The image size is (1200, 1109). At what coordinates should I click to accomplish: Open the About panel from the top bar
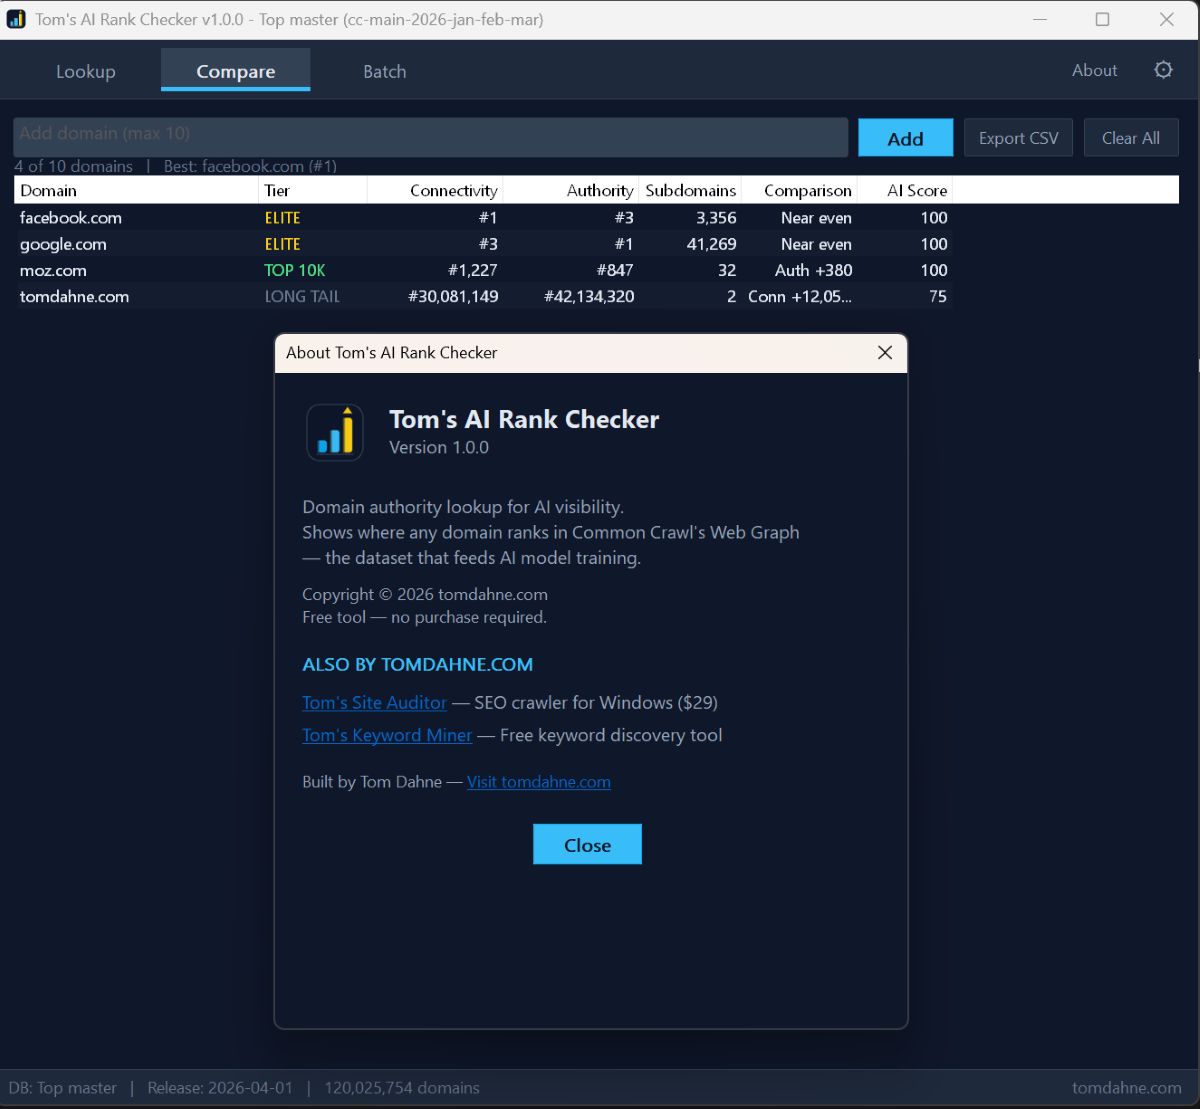(x=1094, y=70)
